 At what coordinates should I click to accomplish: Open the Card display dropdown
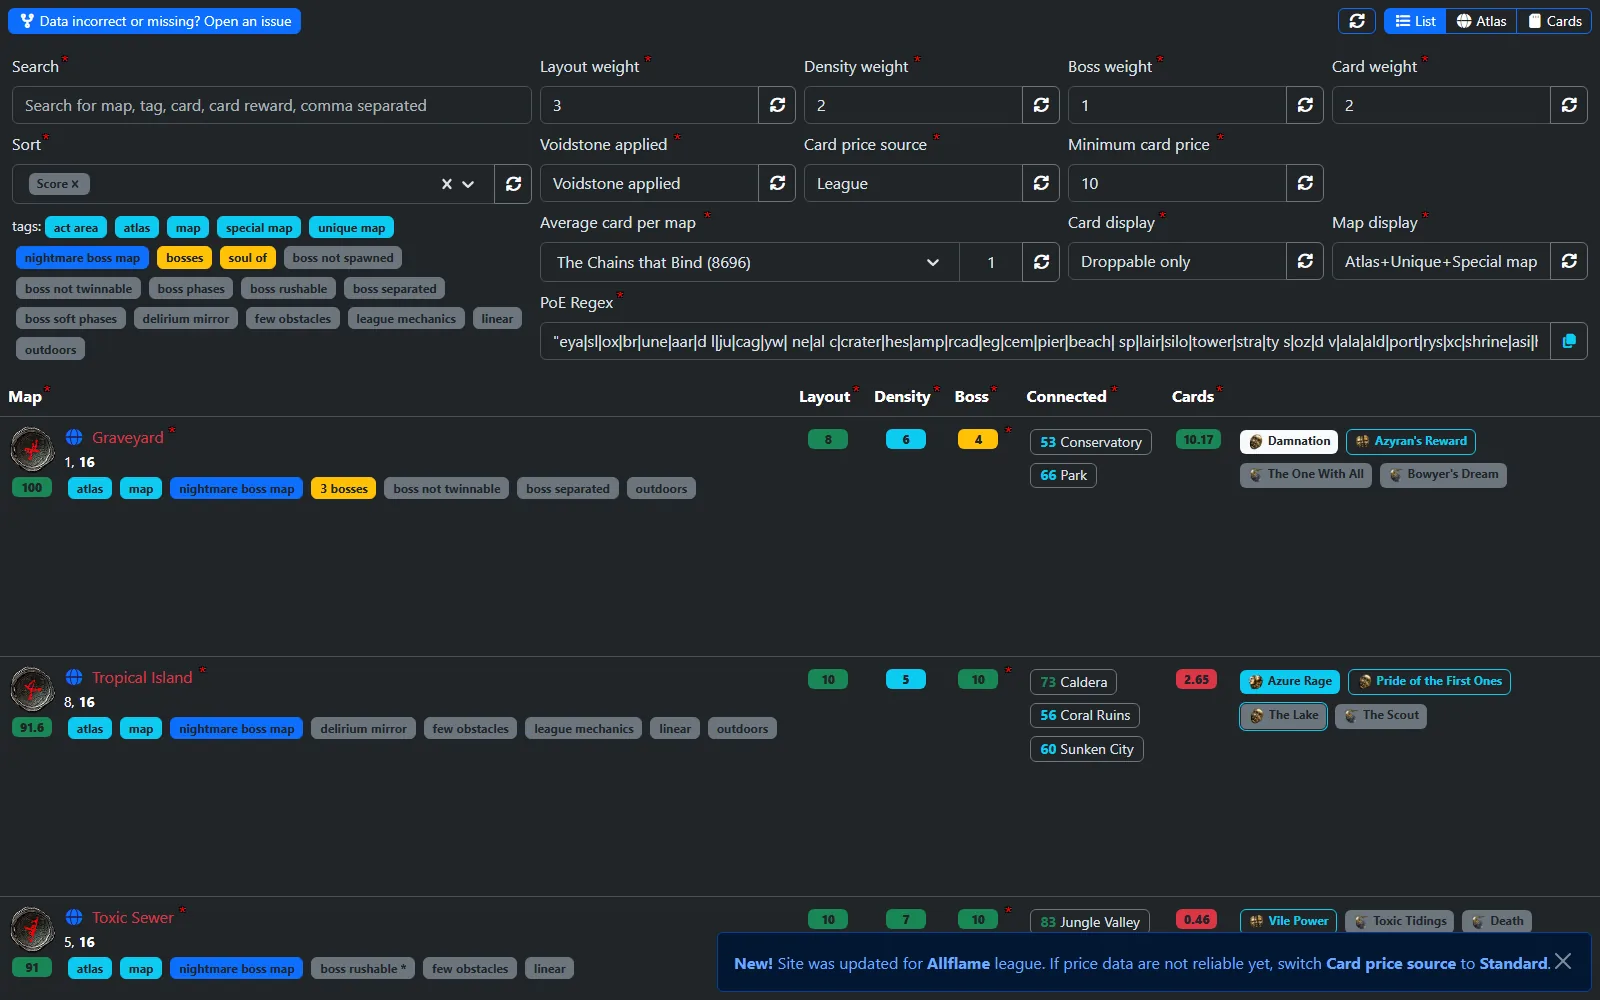click(1177, 261)
